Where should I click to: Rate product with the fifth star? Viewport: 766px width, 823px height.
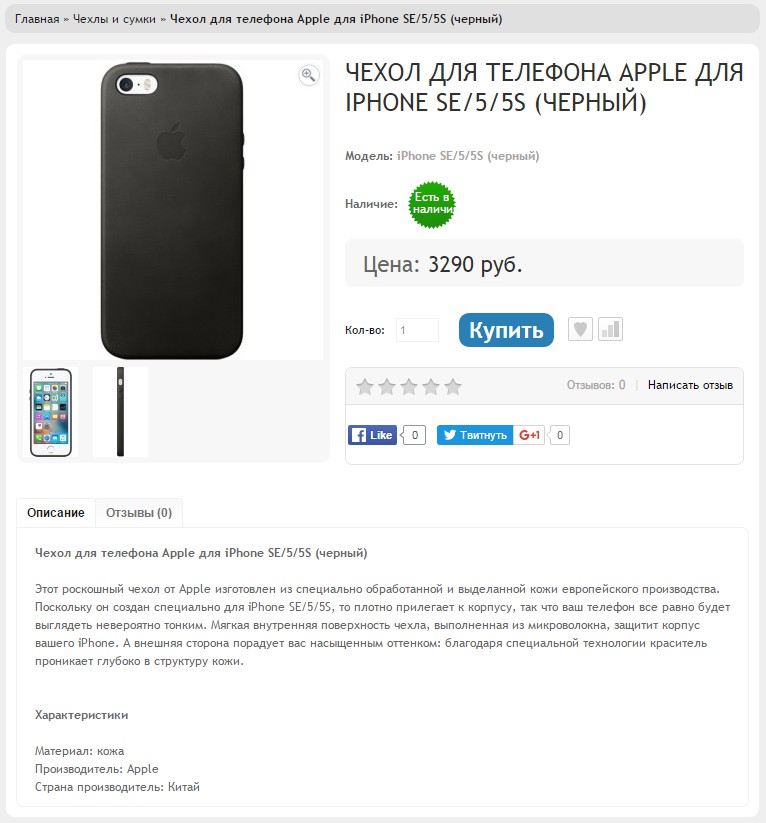(453, 387)
